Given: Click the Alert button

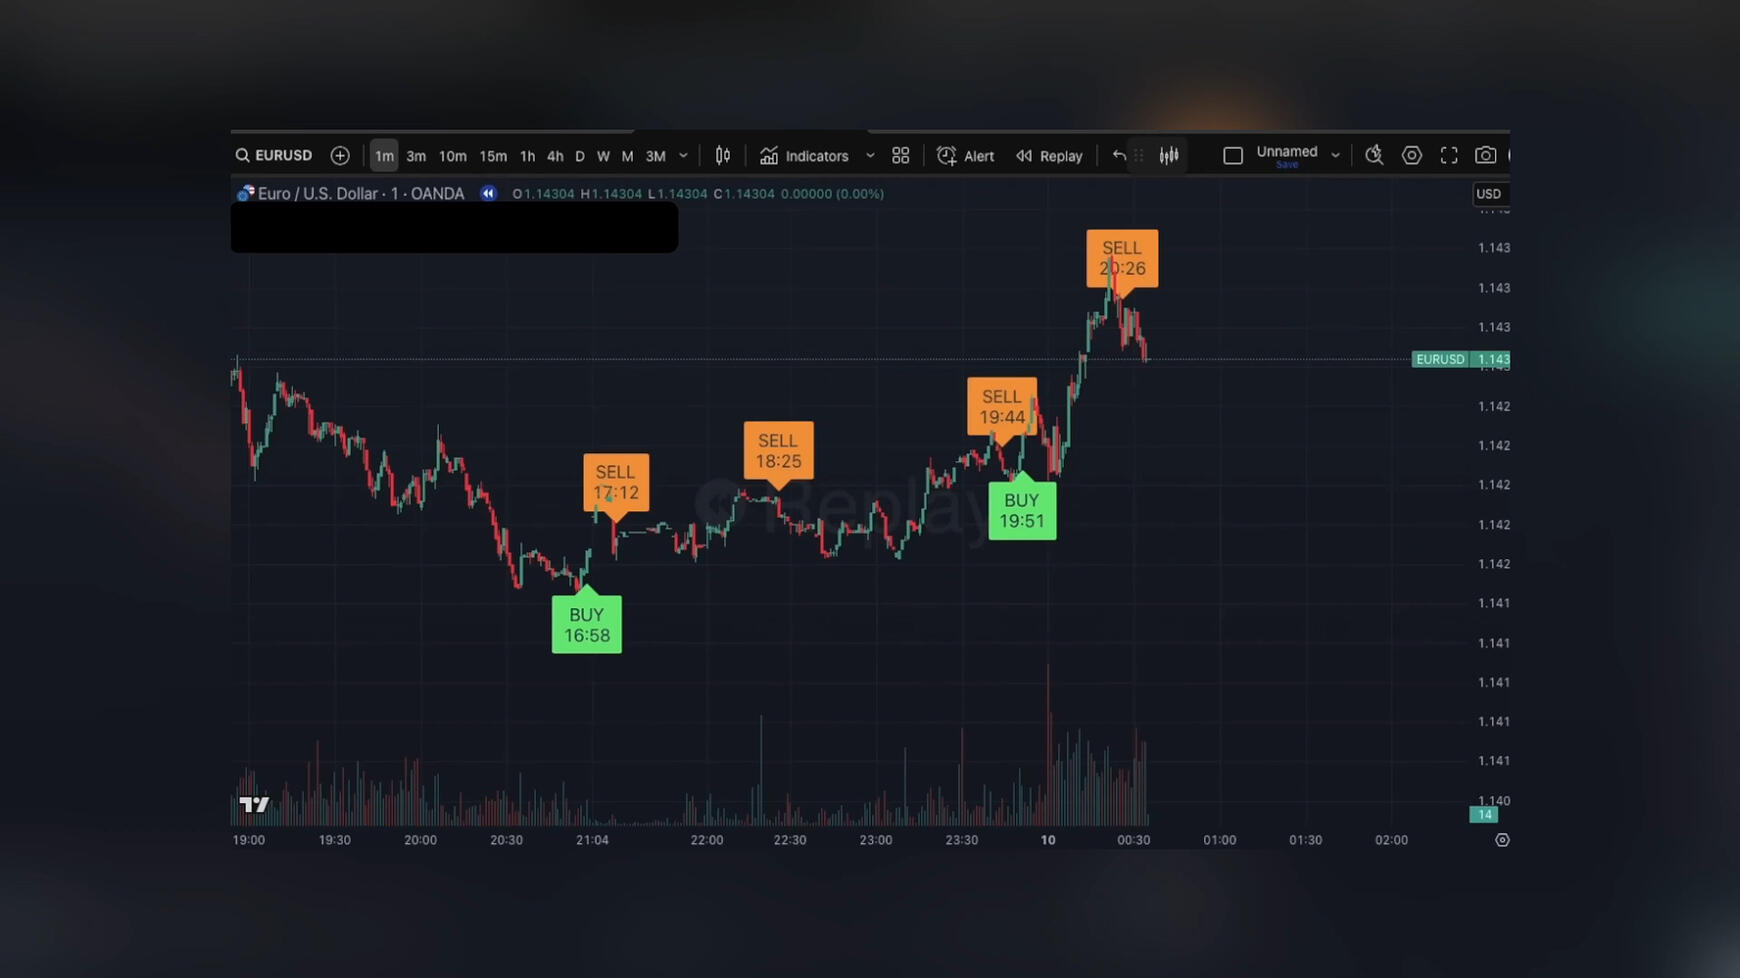Looking at the screenshot, I should point(966,156).
